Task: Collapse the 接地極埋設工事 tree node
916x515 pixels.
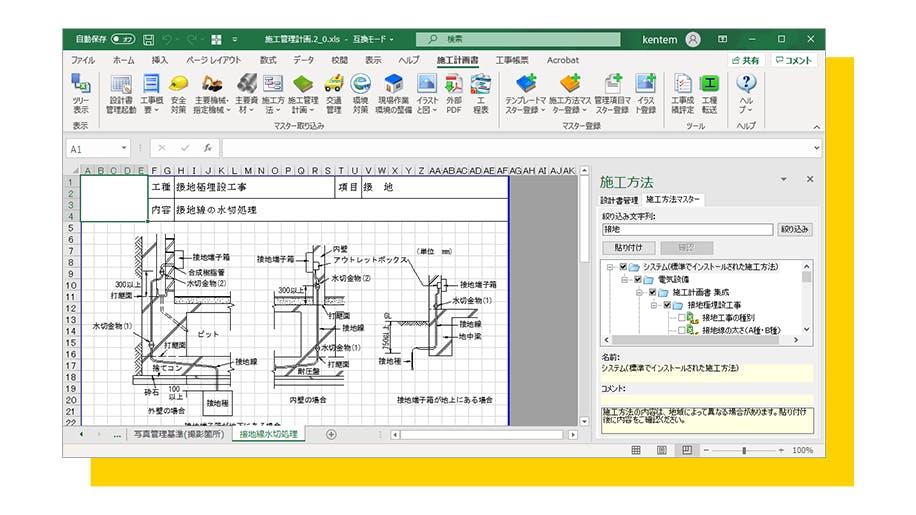Action: coord(654,305)
